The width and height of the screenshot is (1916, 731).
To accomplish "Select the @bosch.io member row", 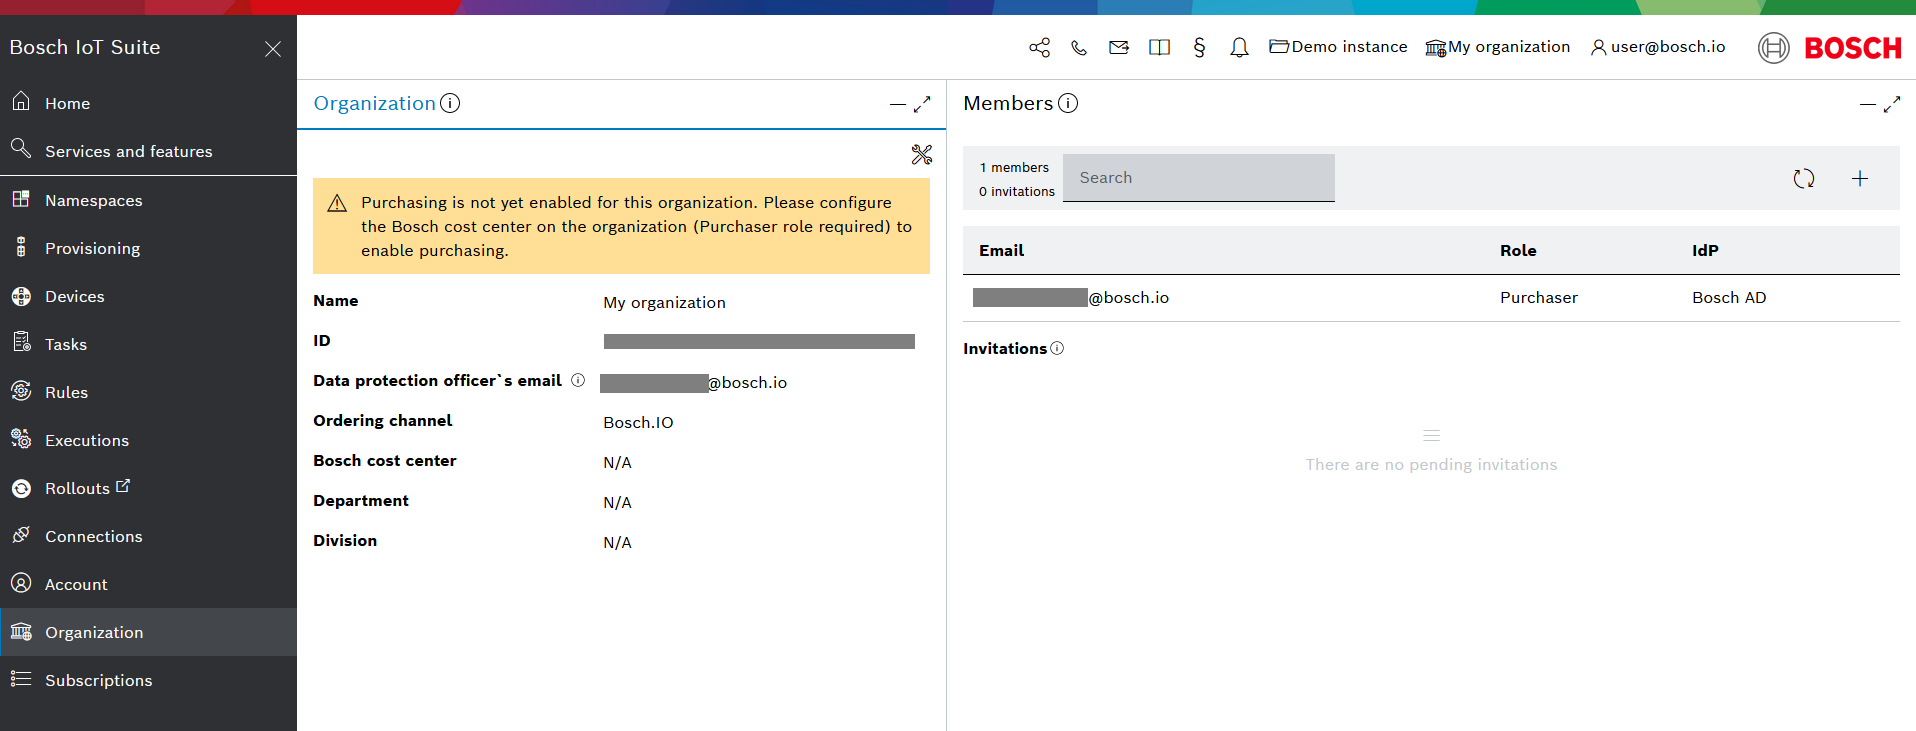I will coord(1431,298).
